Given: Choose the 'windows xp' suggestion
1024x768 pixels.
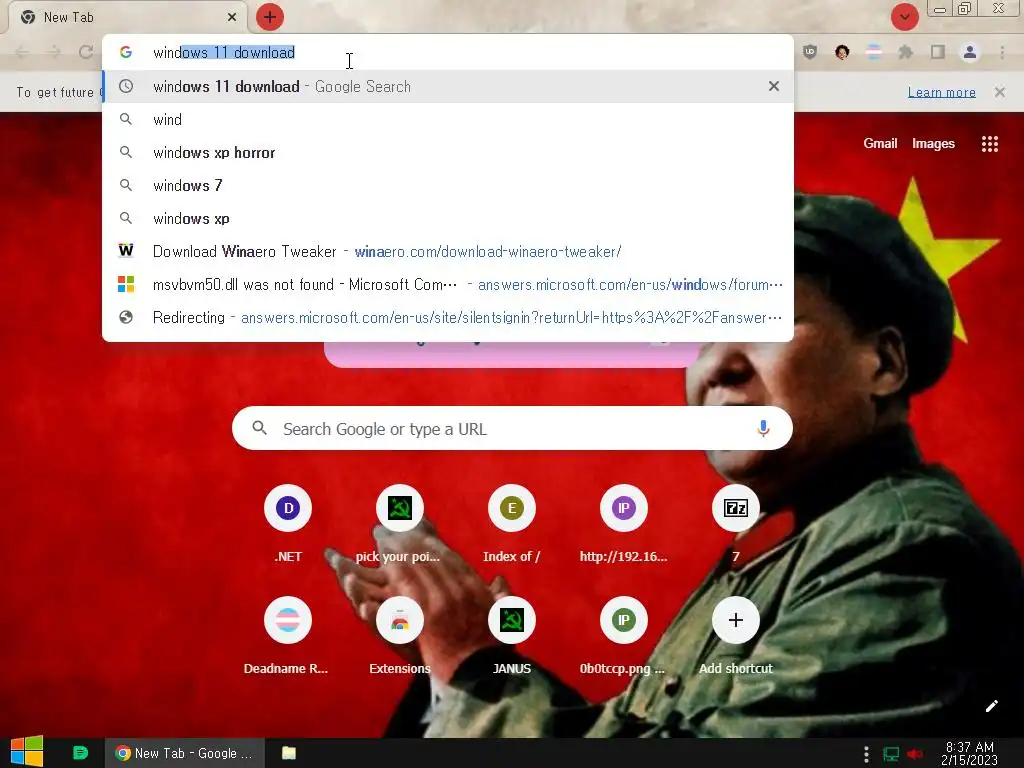Looking at the screenshot, I should pyautogui.click(x=448, y=218).
